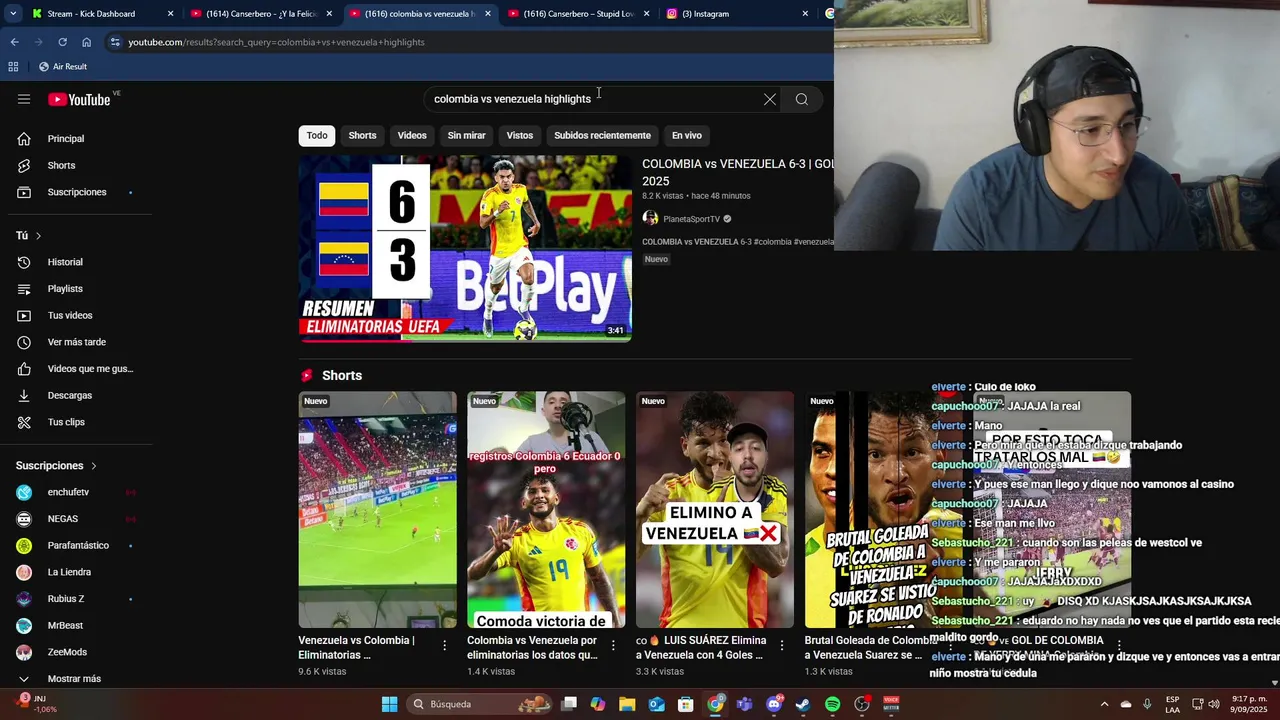Screen dimensions: 1280x720
Task: Select the Vistos filter chip
Action: 520,135
